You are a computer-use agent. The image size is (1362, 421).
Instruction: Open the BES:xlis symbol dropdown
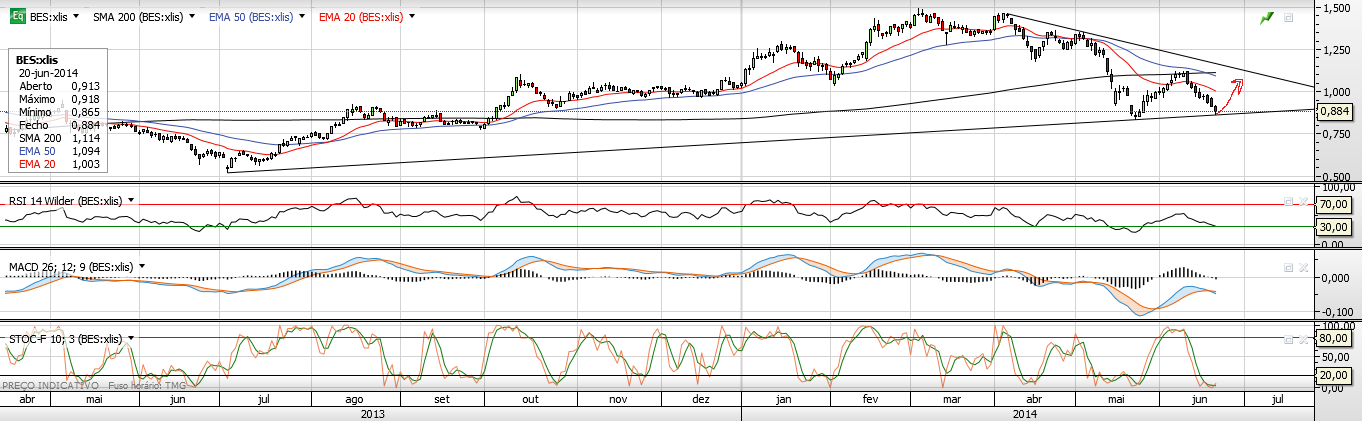tap(78, 18)
